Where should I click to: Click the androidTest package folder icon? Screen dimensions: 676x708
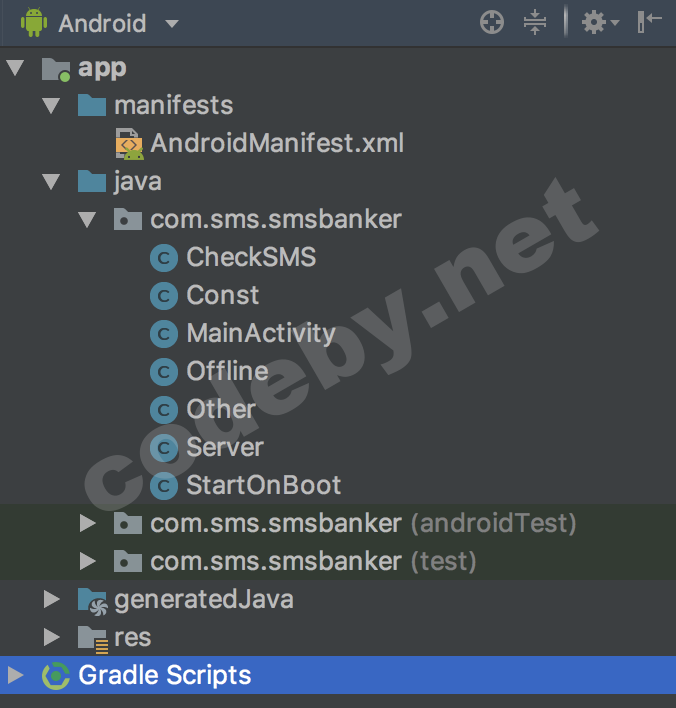coord(128,522)
